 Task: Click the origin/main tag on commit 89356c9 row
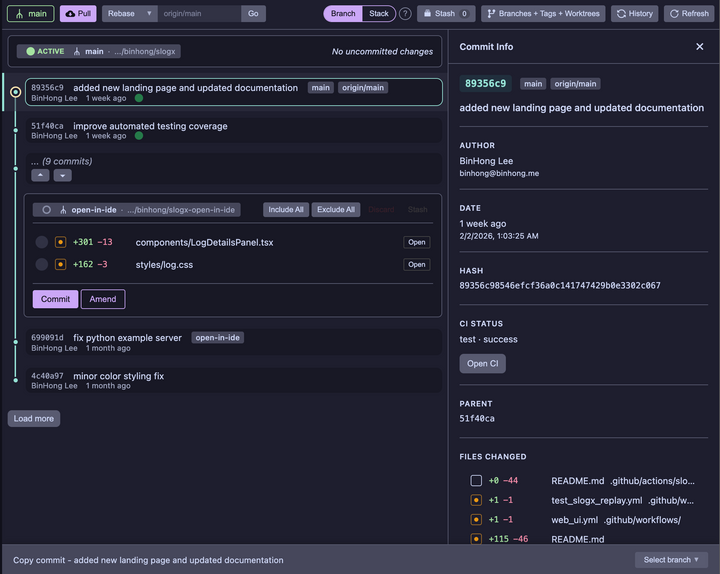point(363,88)
